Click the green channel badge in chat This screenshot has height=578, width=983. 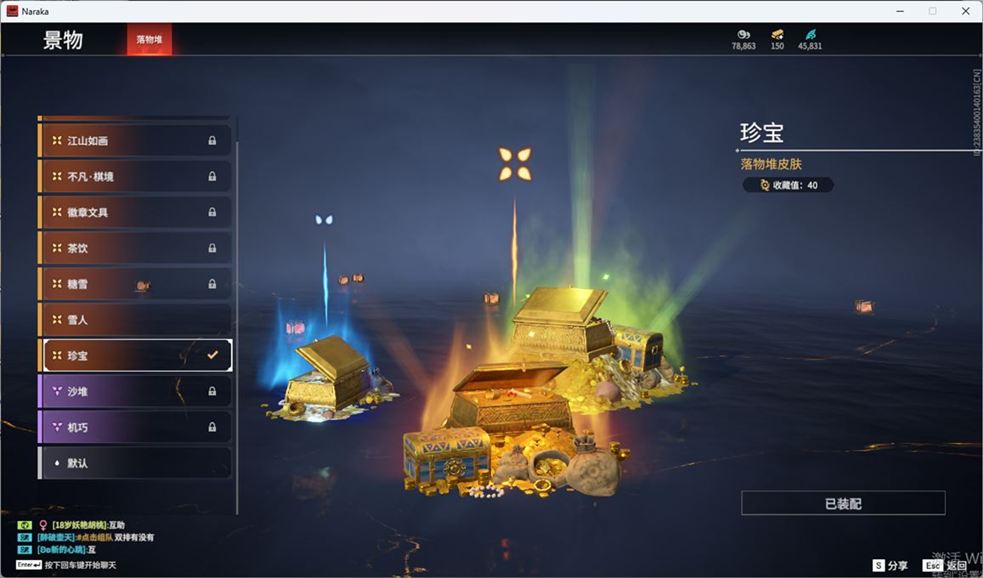pyautogui.click(x=25, y=525)
